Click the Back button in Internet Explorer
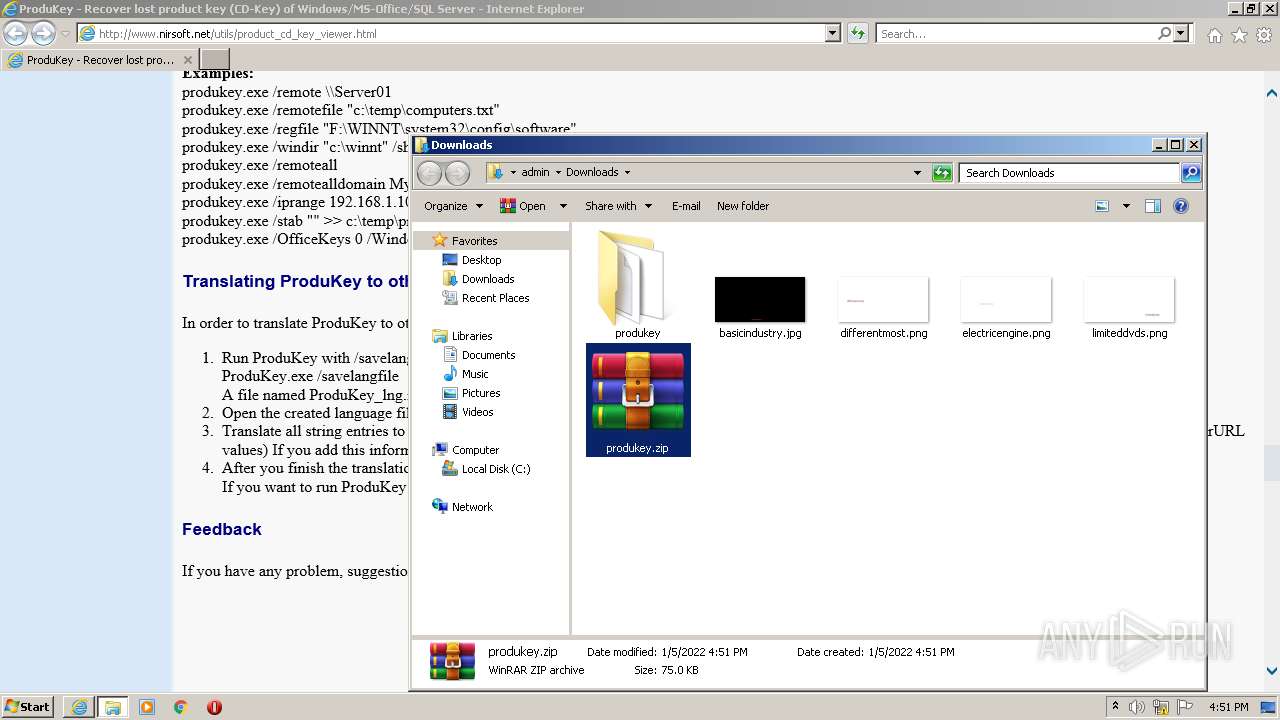 (16, 34)
